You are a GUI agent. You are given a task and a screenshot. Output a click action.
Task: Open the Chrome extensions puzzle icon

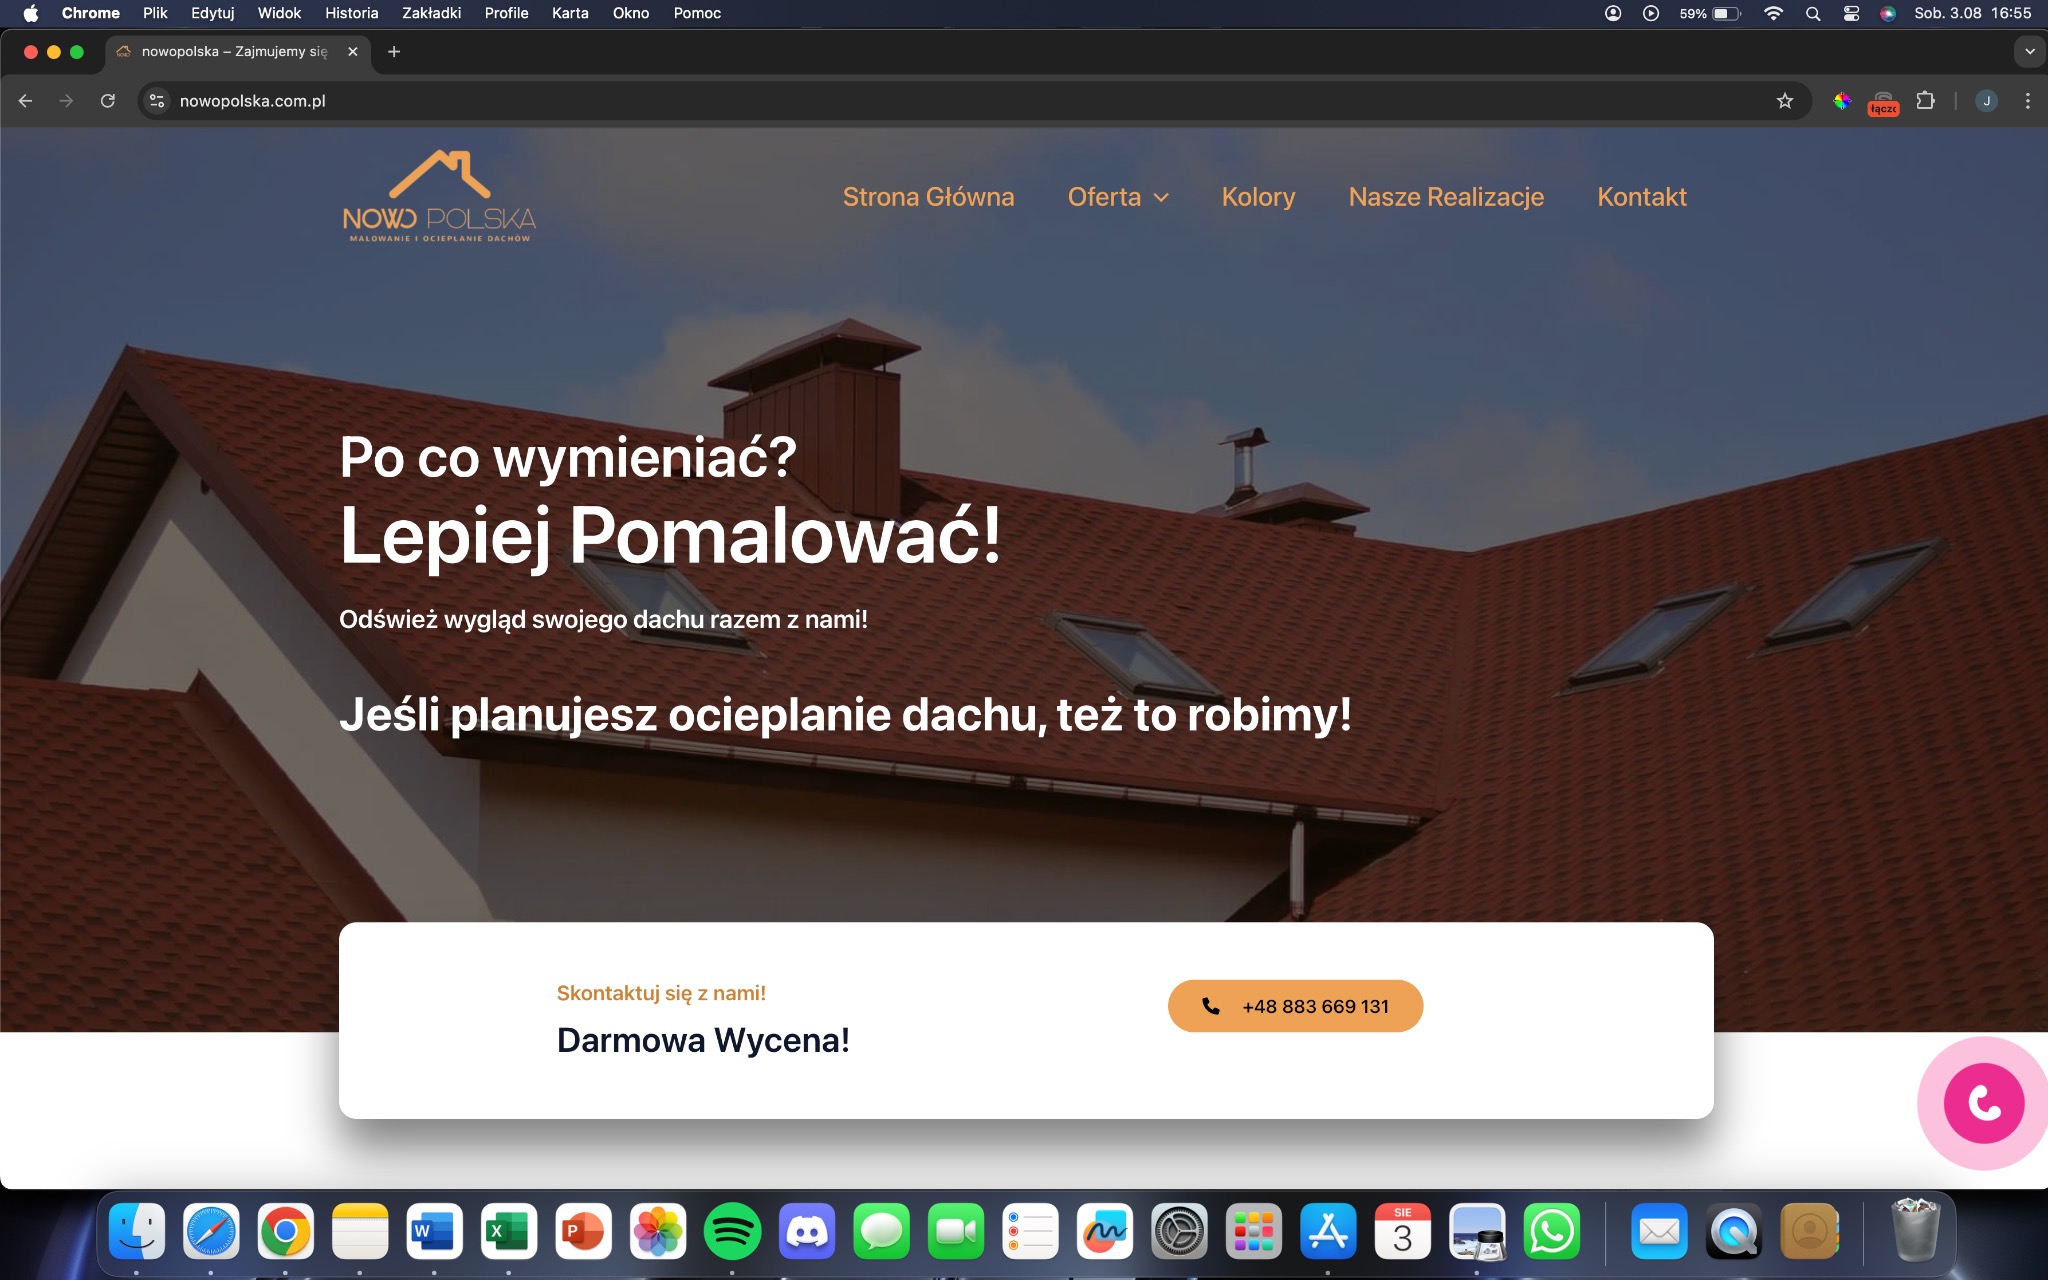pyautogui.click(x=1924, y=100)
